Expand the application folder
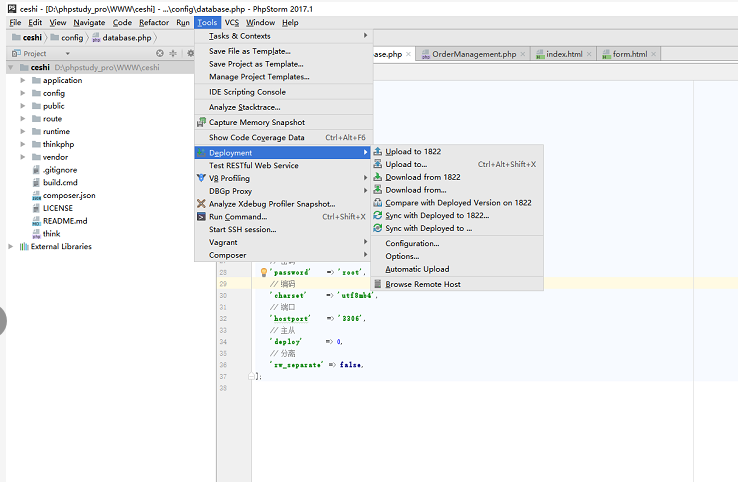This screenshot has height=482, width=738. tap(22, 80)
